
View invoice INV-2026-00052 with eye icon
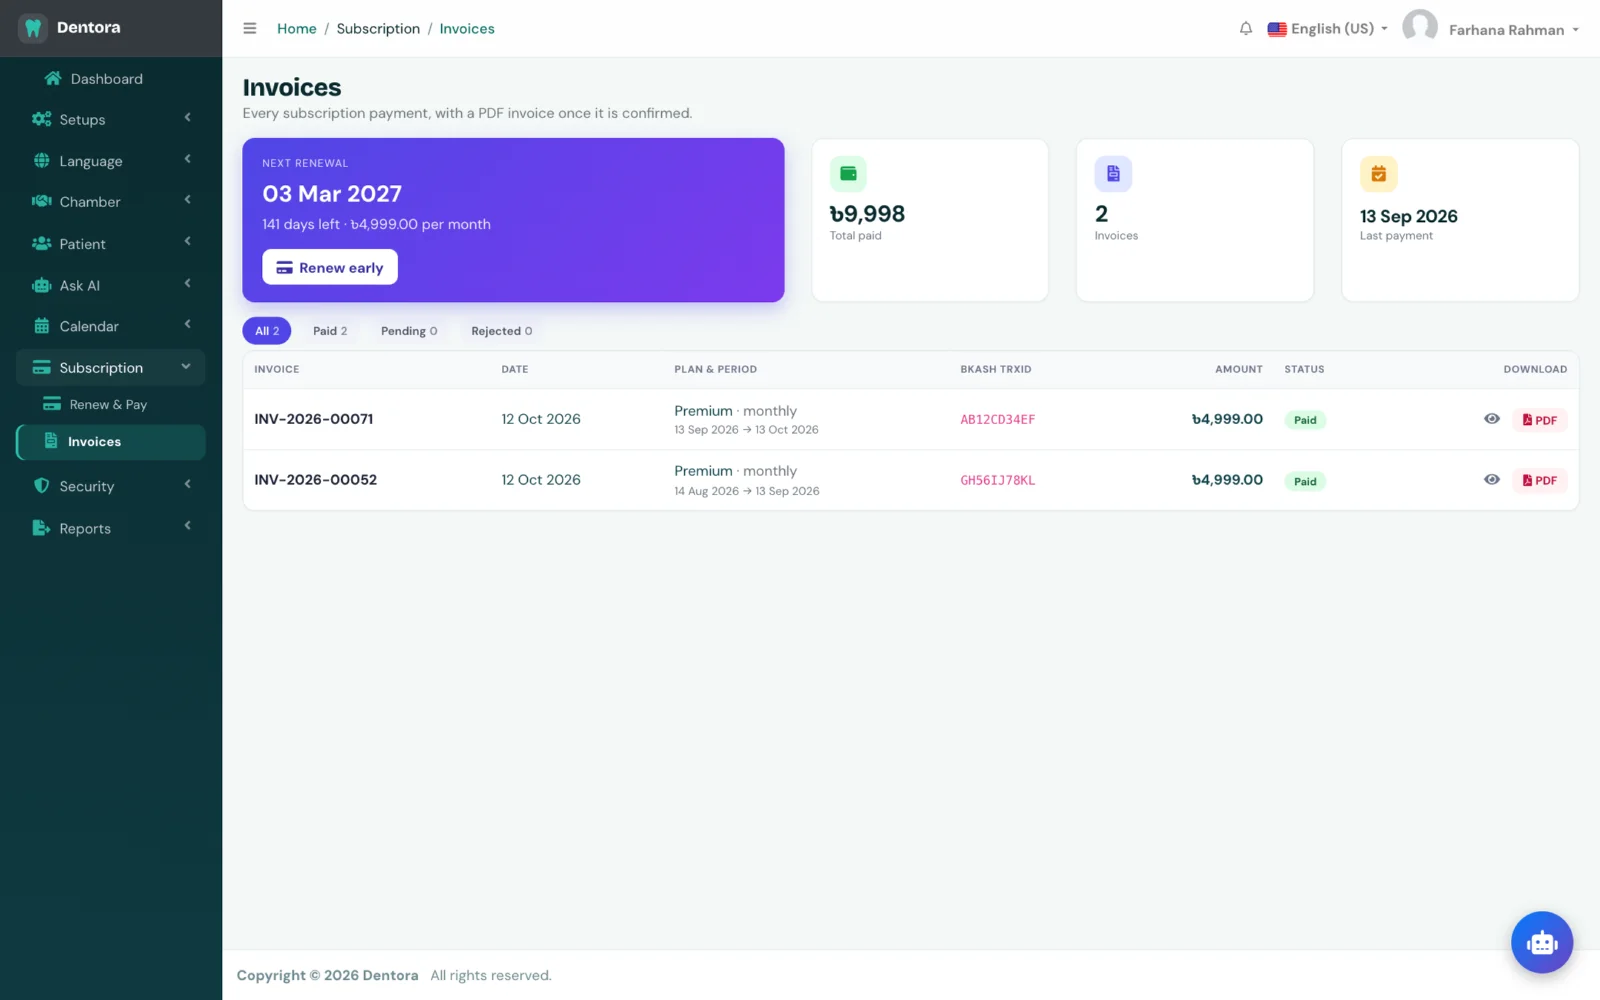[1491, 479]
